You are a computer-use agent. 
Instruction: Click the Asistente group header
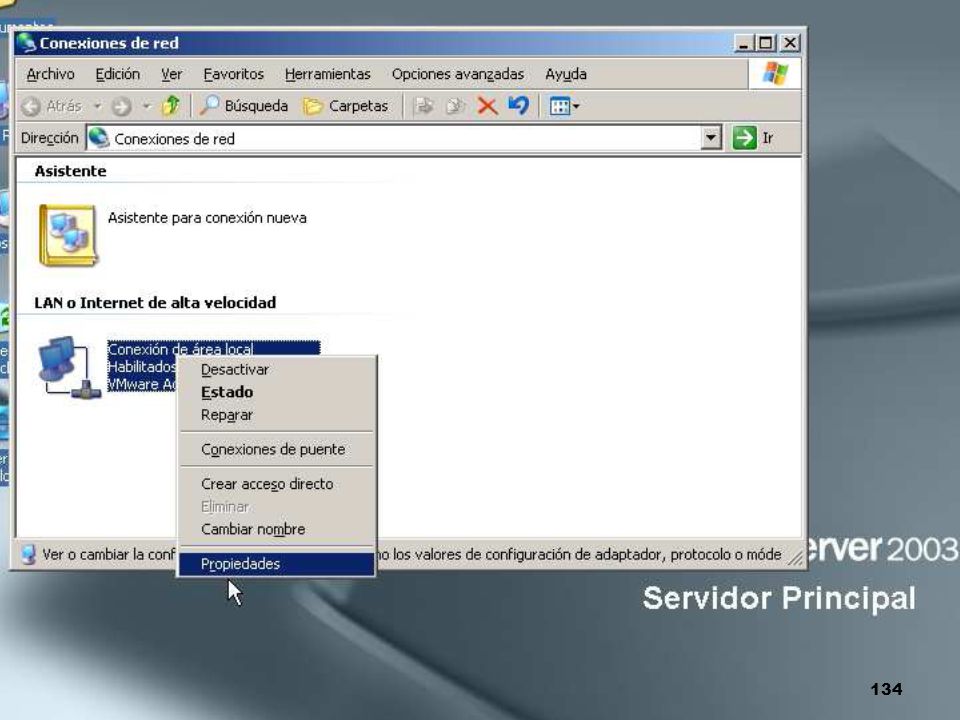point(70,171)
